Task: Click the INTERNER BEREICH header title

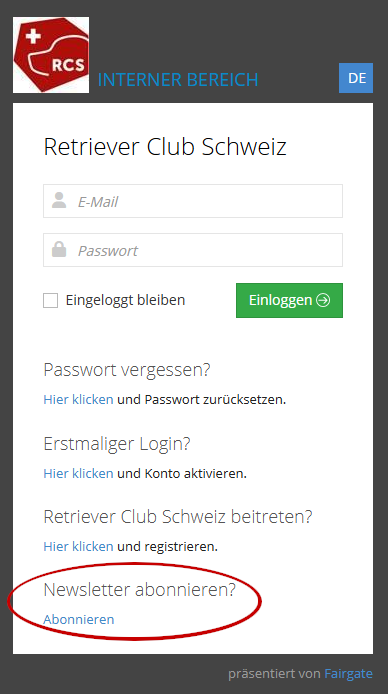Action: (178, 80)
